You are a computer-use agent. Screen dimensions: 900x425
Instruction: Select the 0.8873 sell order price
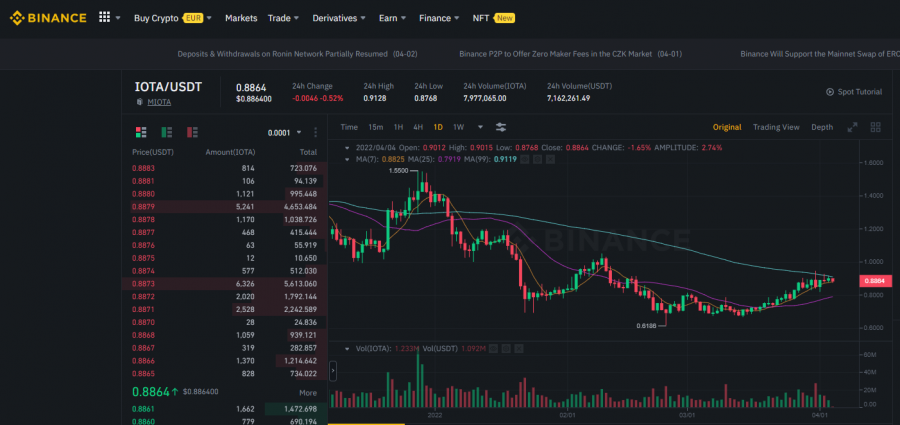[143, 284]
